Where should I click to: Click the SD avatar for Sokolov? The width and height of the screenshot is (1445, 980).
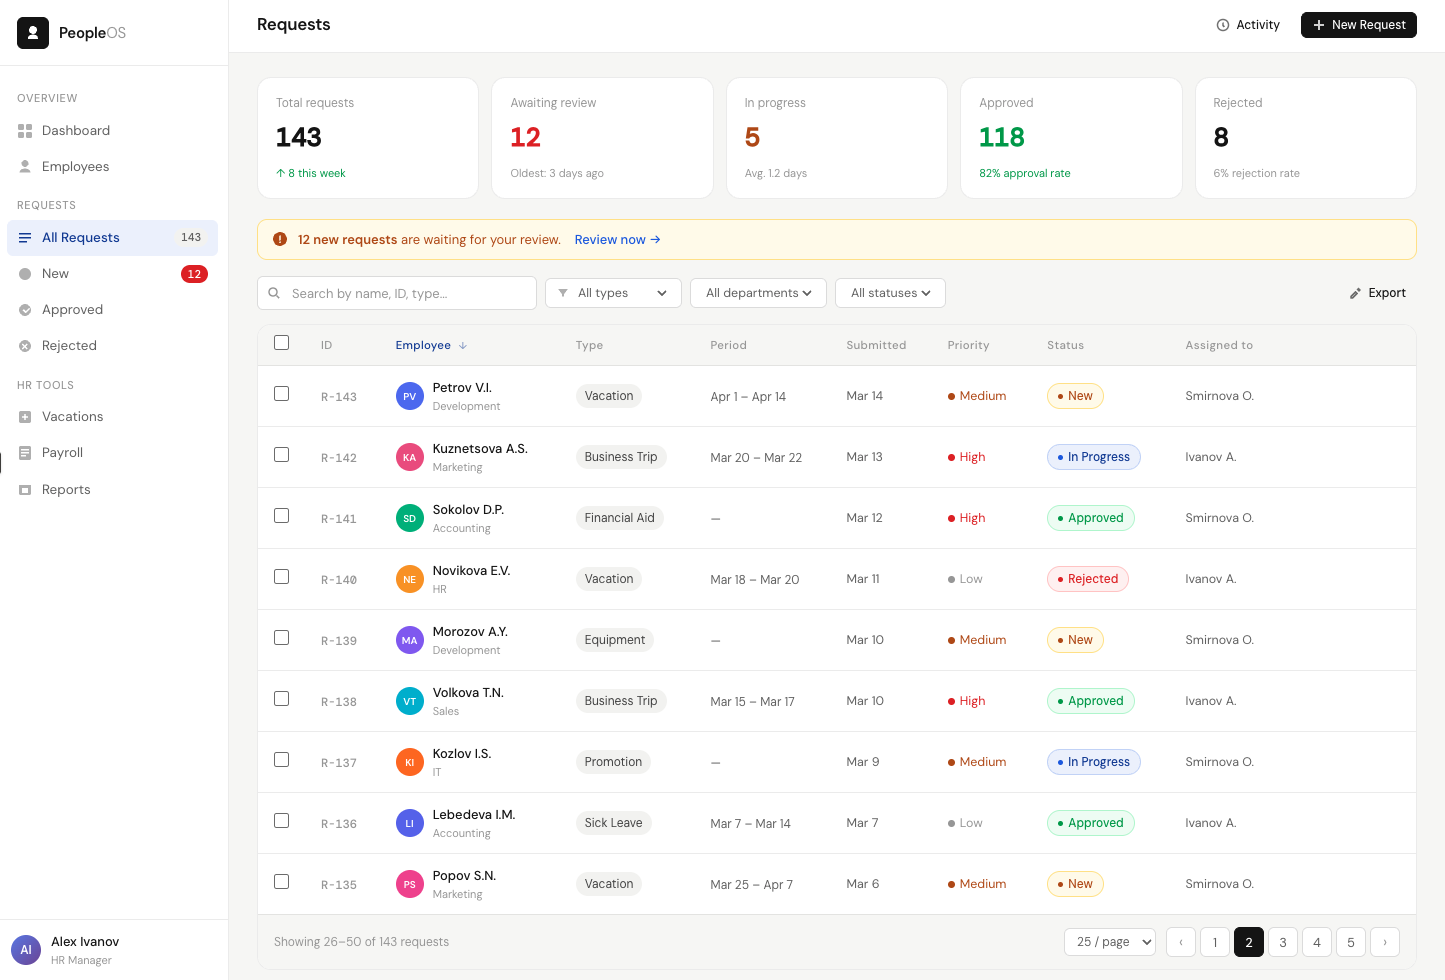[410, 519]
